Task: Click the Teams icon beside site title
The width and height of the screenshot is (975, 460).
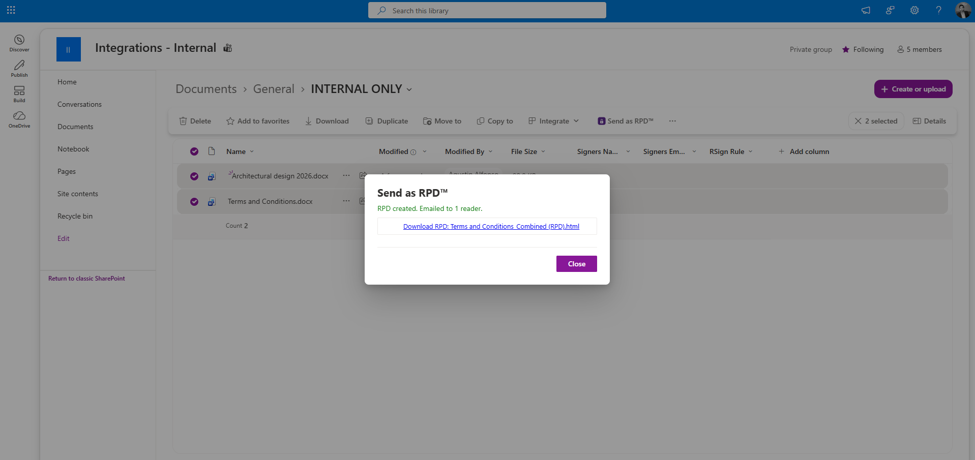Action: tap(228, 48)
